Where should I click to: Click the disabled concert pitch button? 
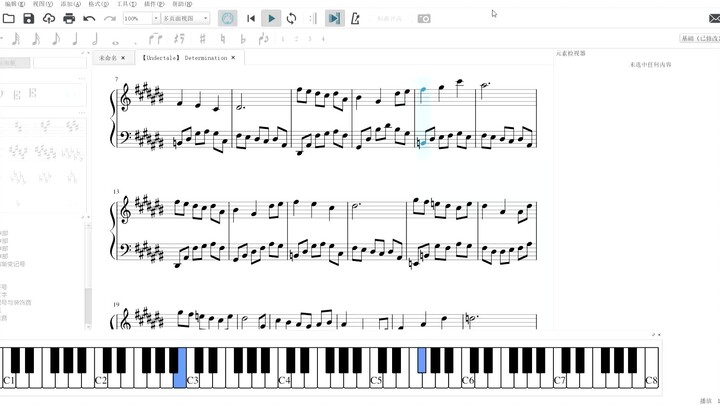click(389, 18)
